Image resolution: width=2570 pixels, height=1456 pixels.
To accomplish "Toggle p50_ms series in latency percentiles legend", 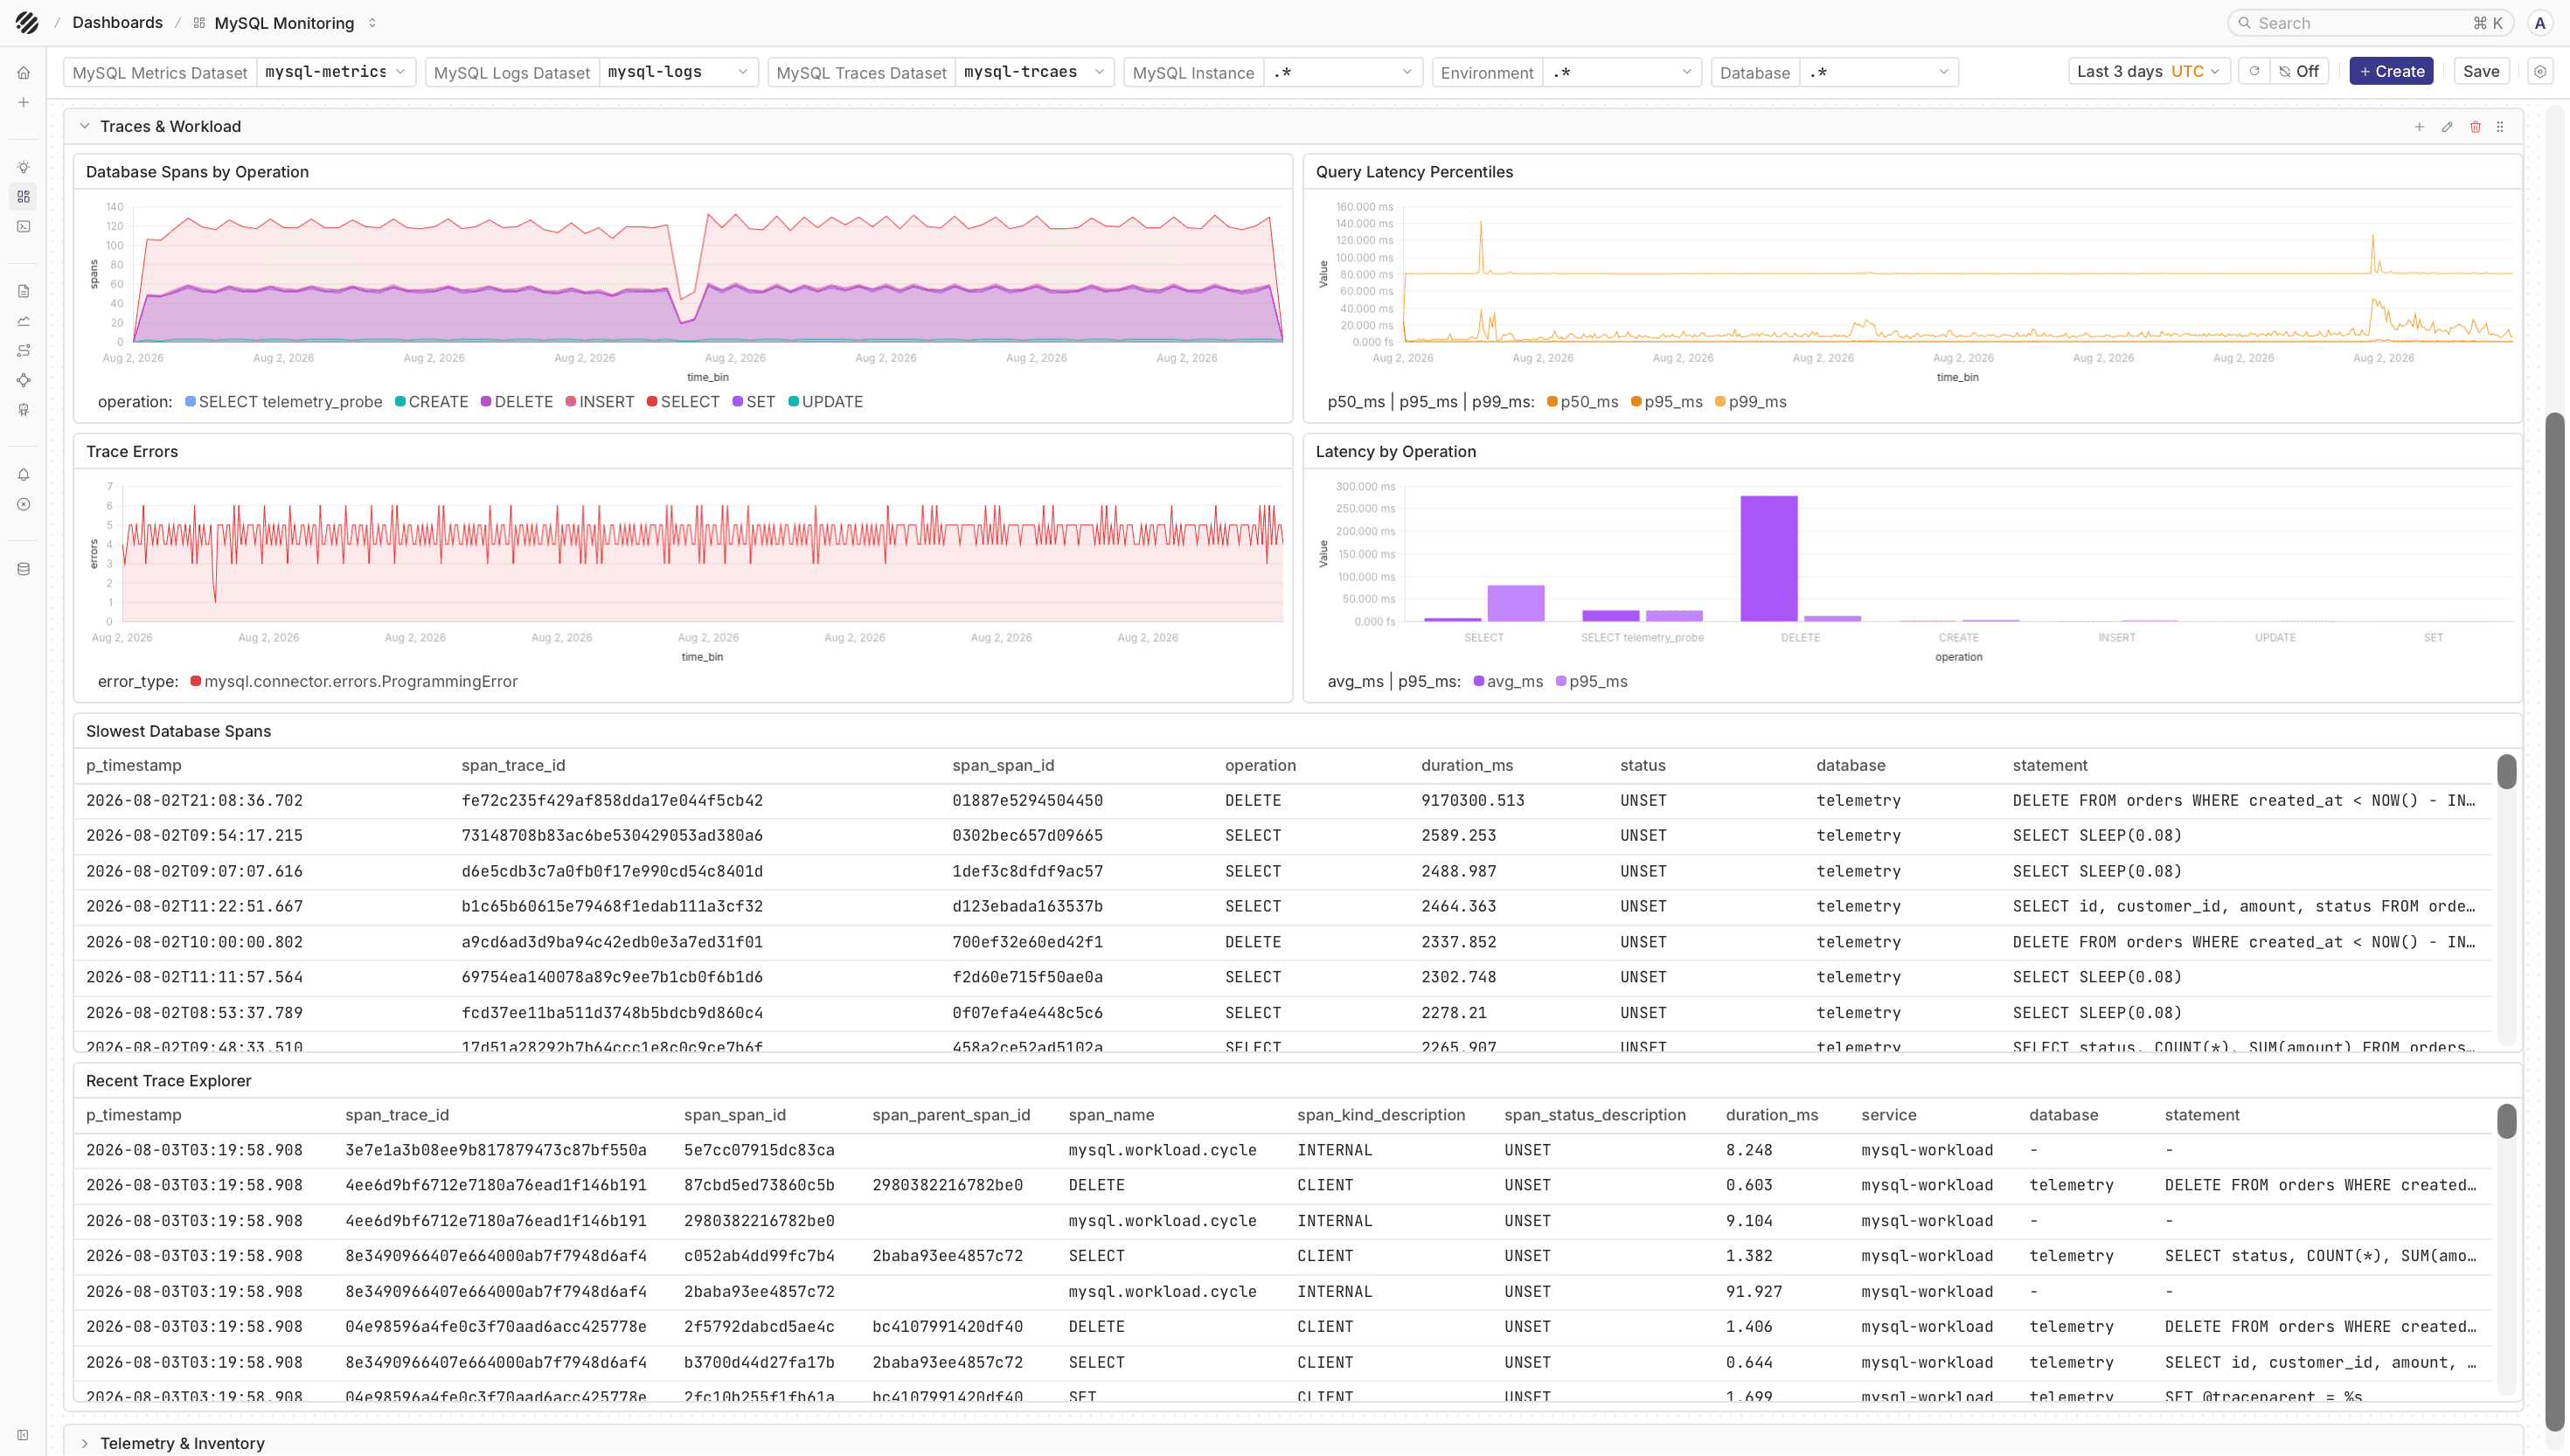I will tap(1582, 402).
